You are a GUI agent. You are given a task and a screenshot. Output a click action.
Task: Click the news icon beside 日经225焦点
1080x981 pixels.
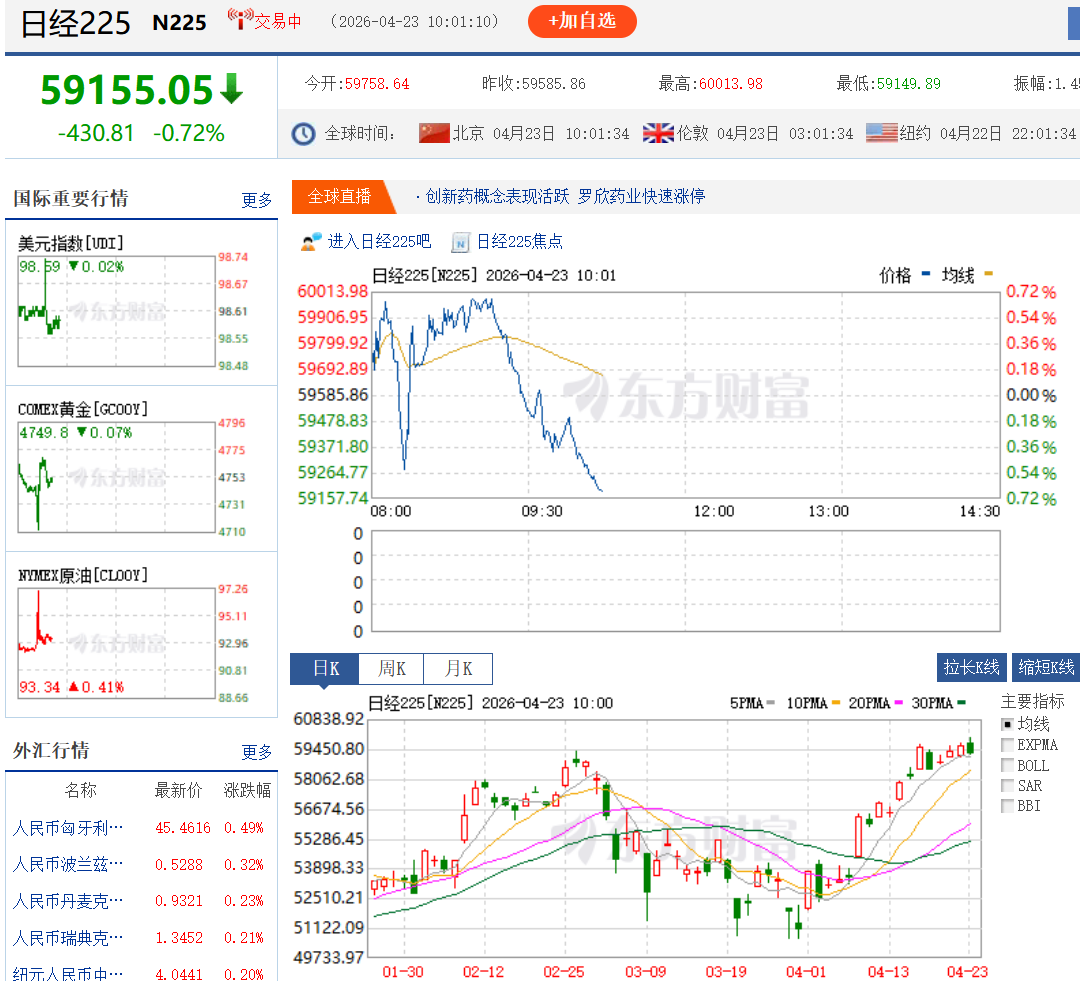tap(460, 242)
